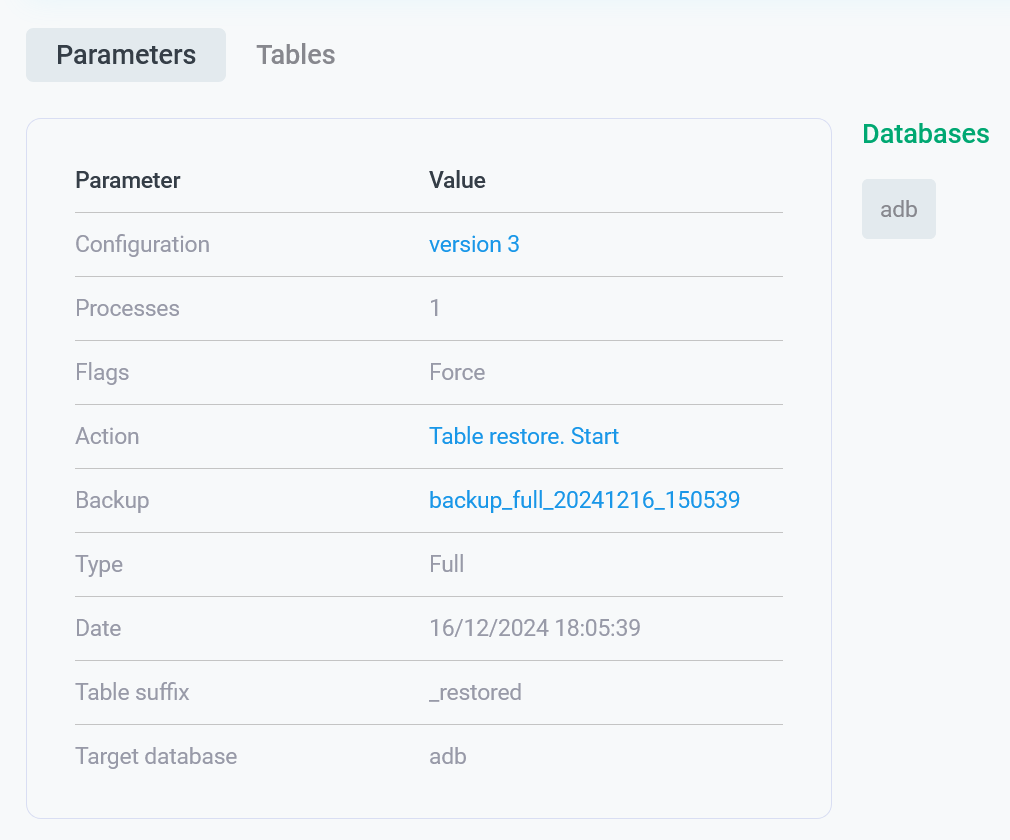Click the Force flag value
This screenshot has width=1010, height=840.
tap(457, 372)
